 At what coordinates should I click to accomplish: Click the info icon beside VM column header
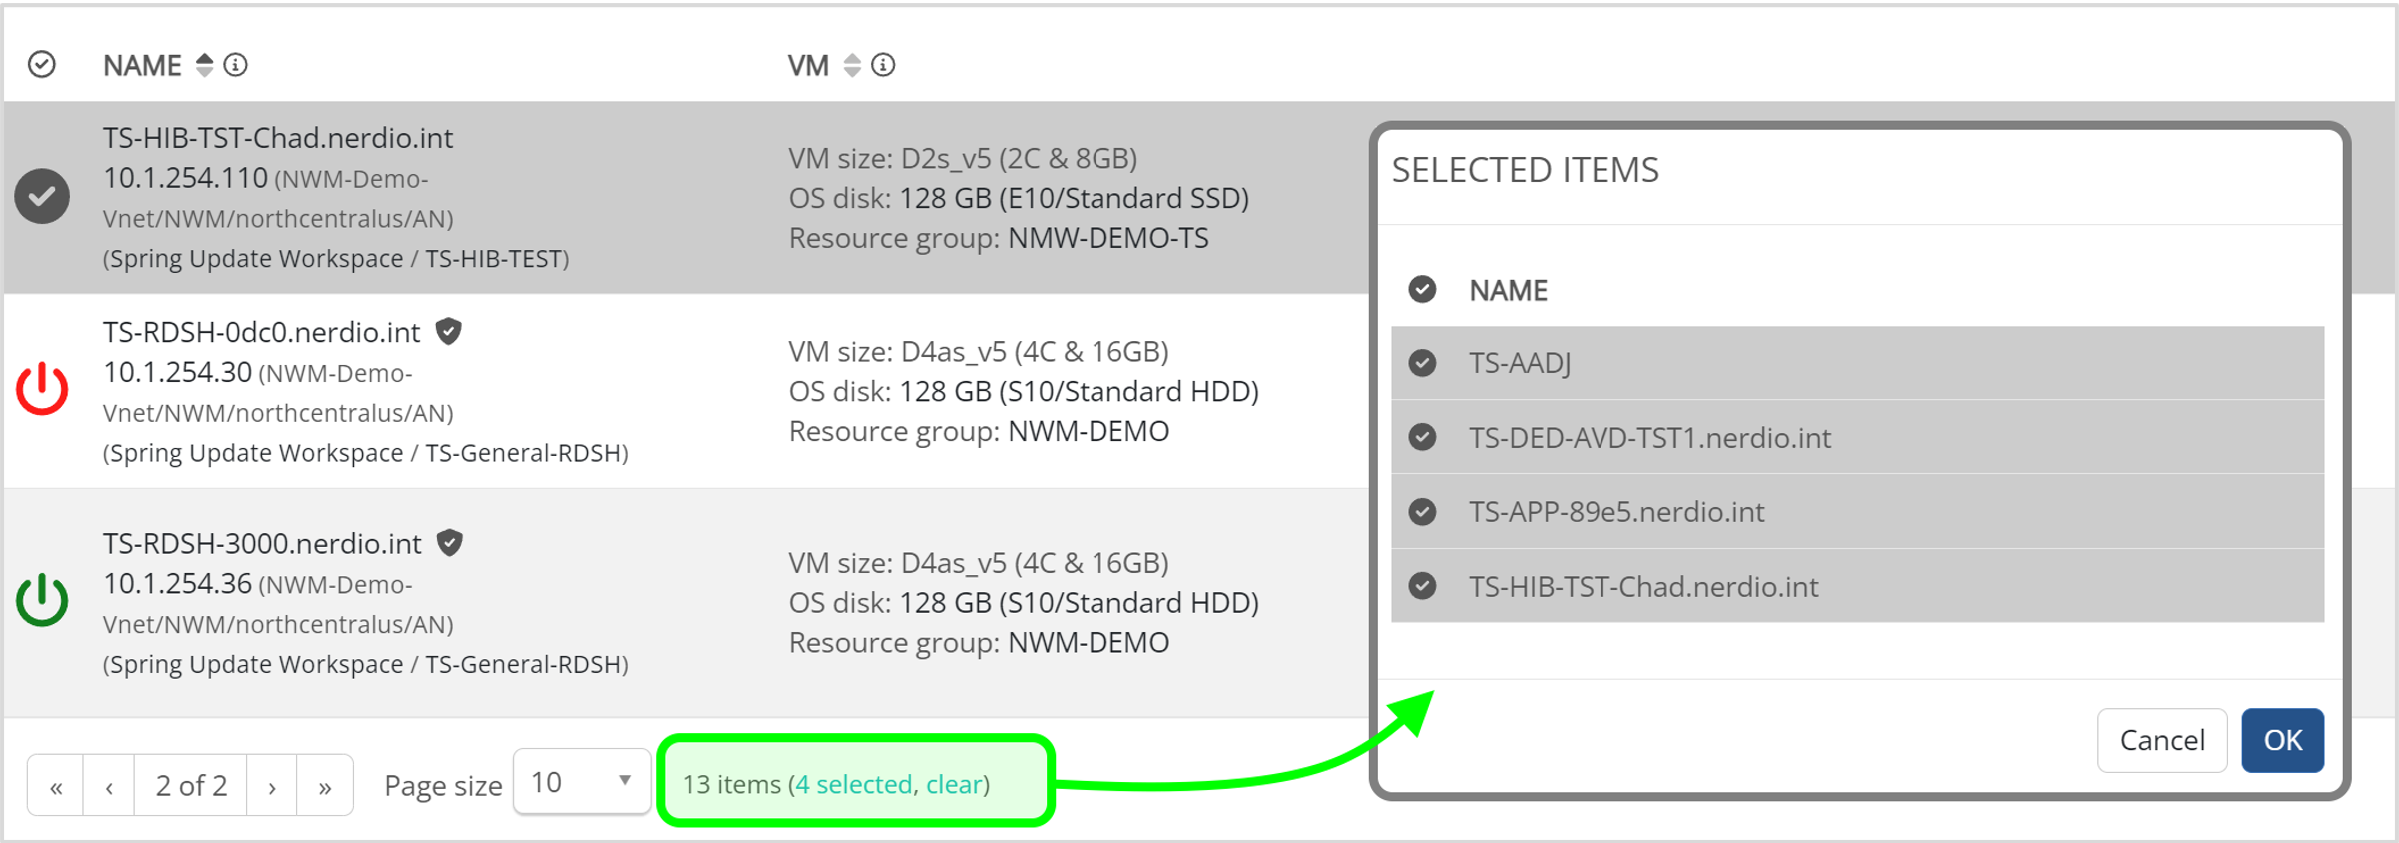[x=883, y=65]
